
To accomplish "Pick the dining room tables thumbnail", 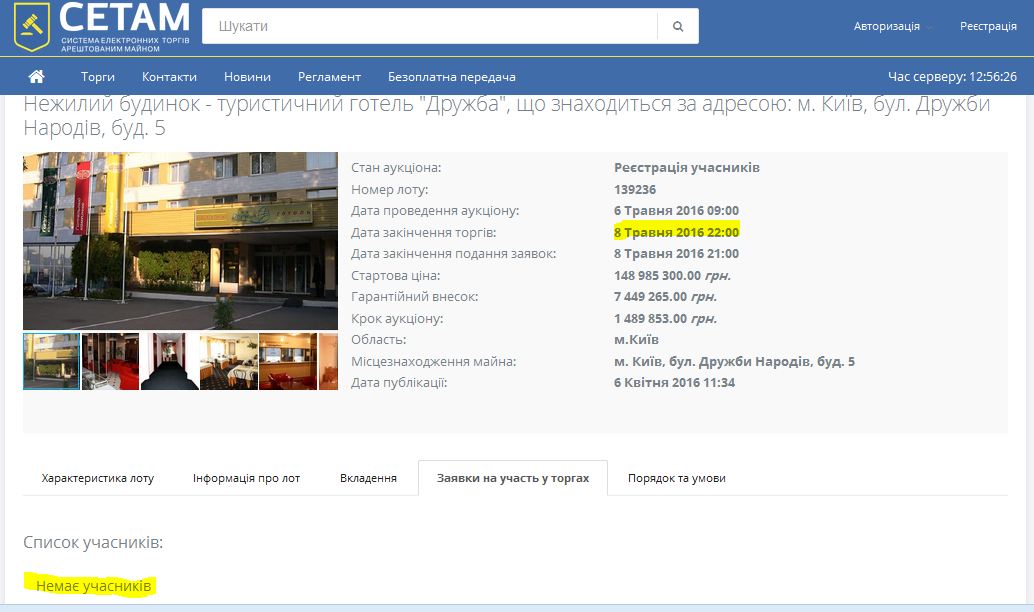I will [228, 361].
